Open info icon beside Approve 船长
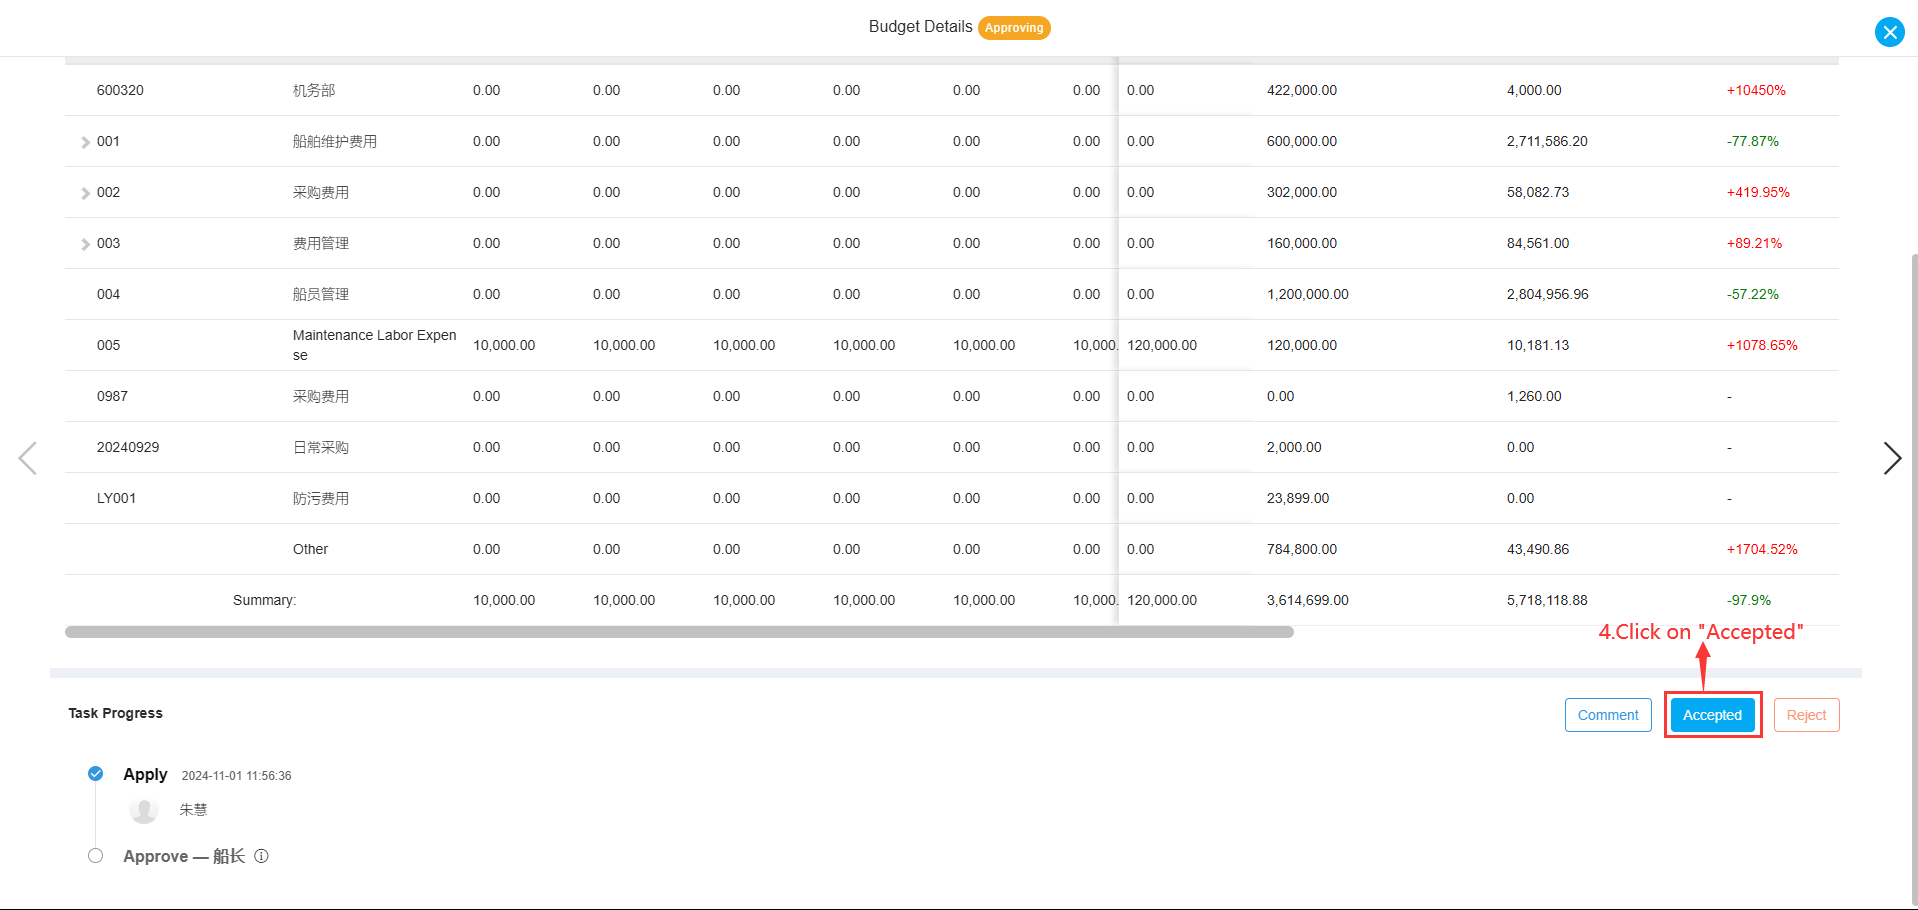This screenshot has width=1918, height=910. pos(261,856)
